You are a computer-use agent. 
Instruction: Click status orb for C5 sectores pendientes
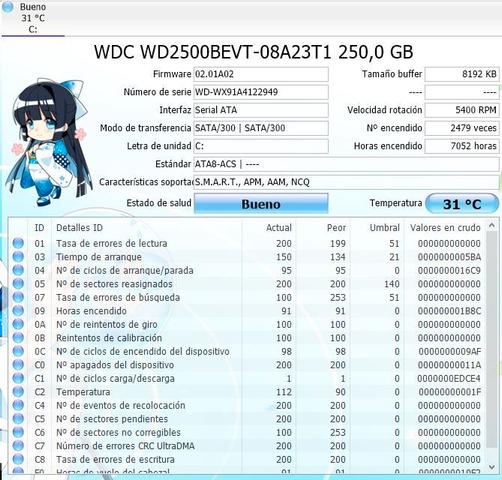(18, 419)
